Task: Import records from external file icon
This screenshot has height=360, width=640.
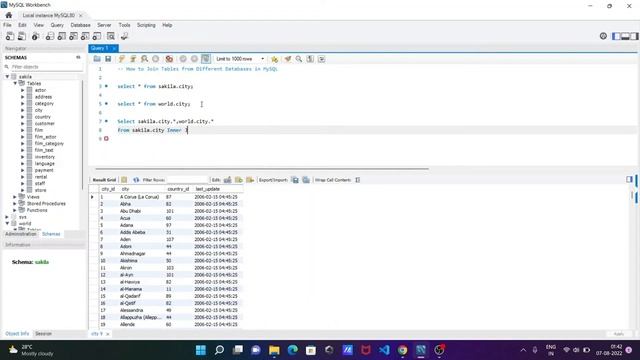Action: 306,180
